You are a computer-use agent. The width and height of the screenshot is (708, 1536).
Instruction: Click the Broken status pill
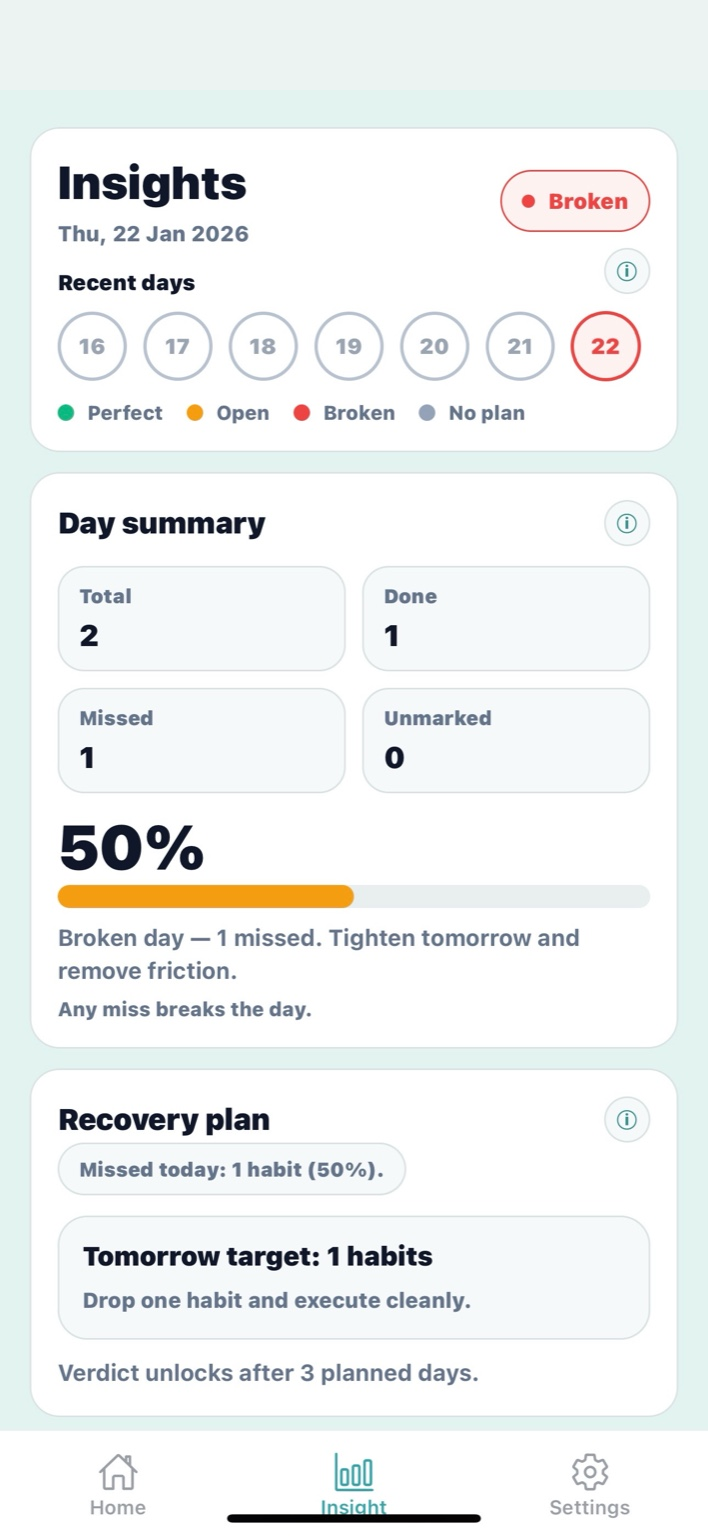pyautogui.click(x=575, y=201)
